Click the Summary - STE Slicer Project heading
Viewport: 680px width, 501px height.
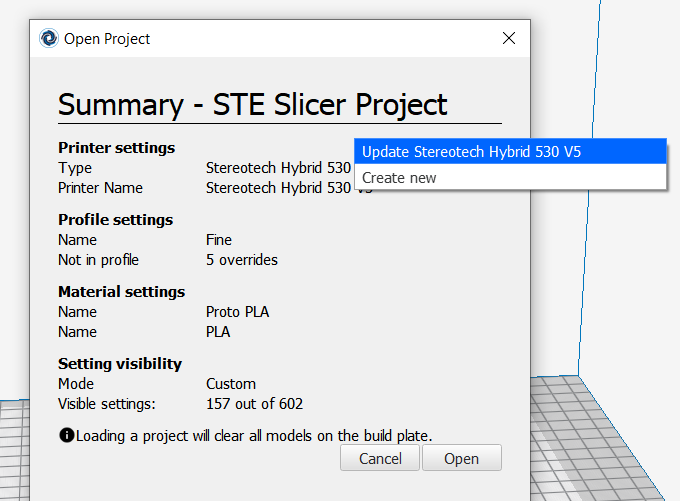(252, 105)
